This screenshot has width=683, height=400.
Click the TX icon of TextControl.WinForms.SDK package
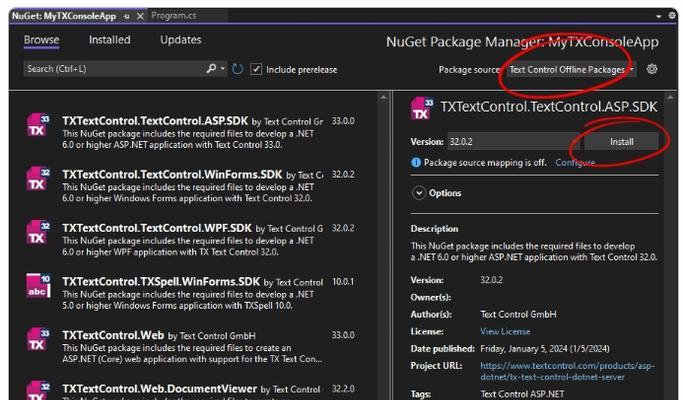point(38,179)
